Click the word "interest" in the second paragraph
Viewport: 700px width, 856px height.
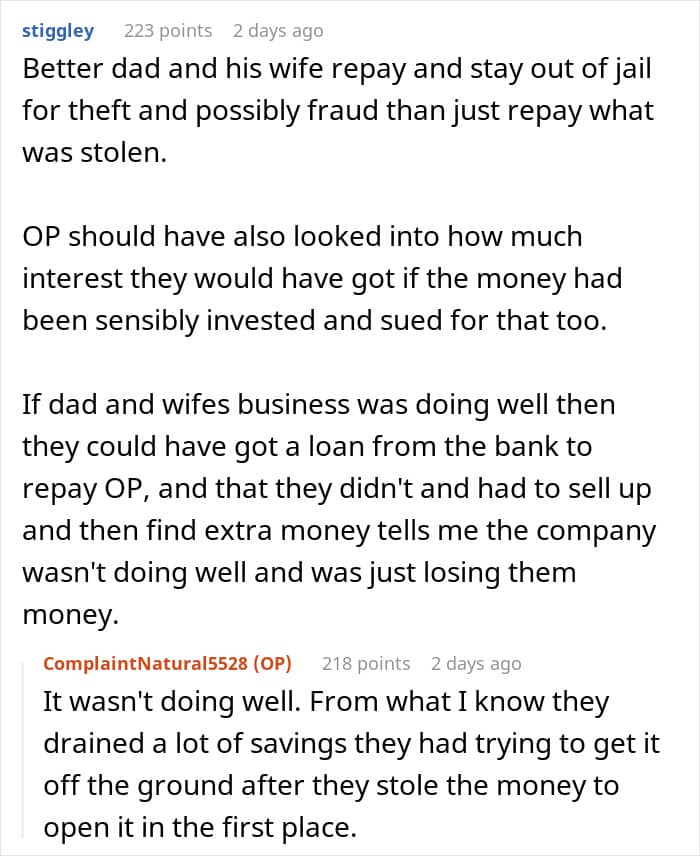[78, 279]
